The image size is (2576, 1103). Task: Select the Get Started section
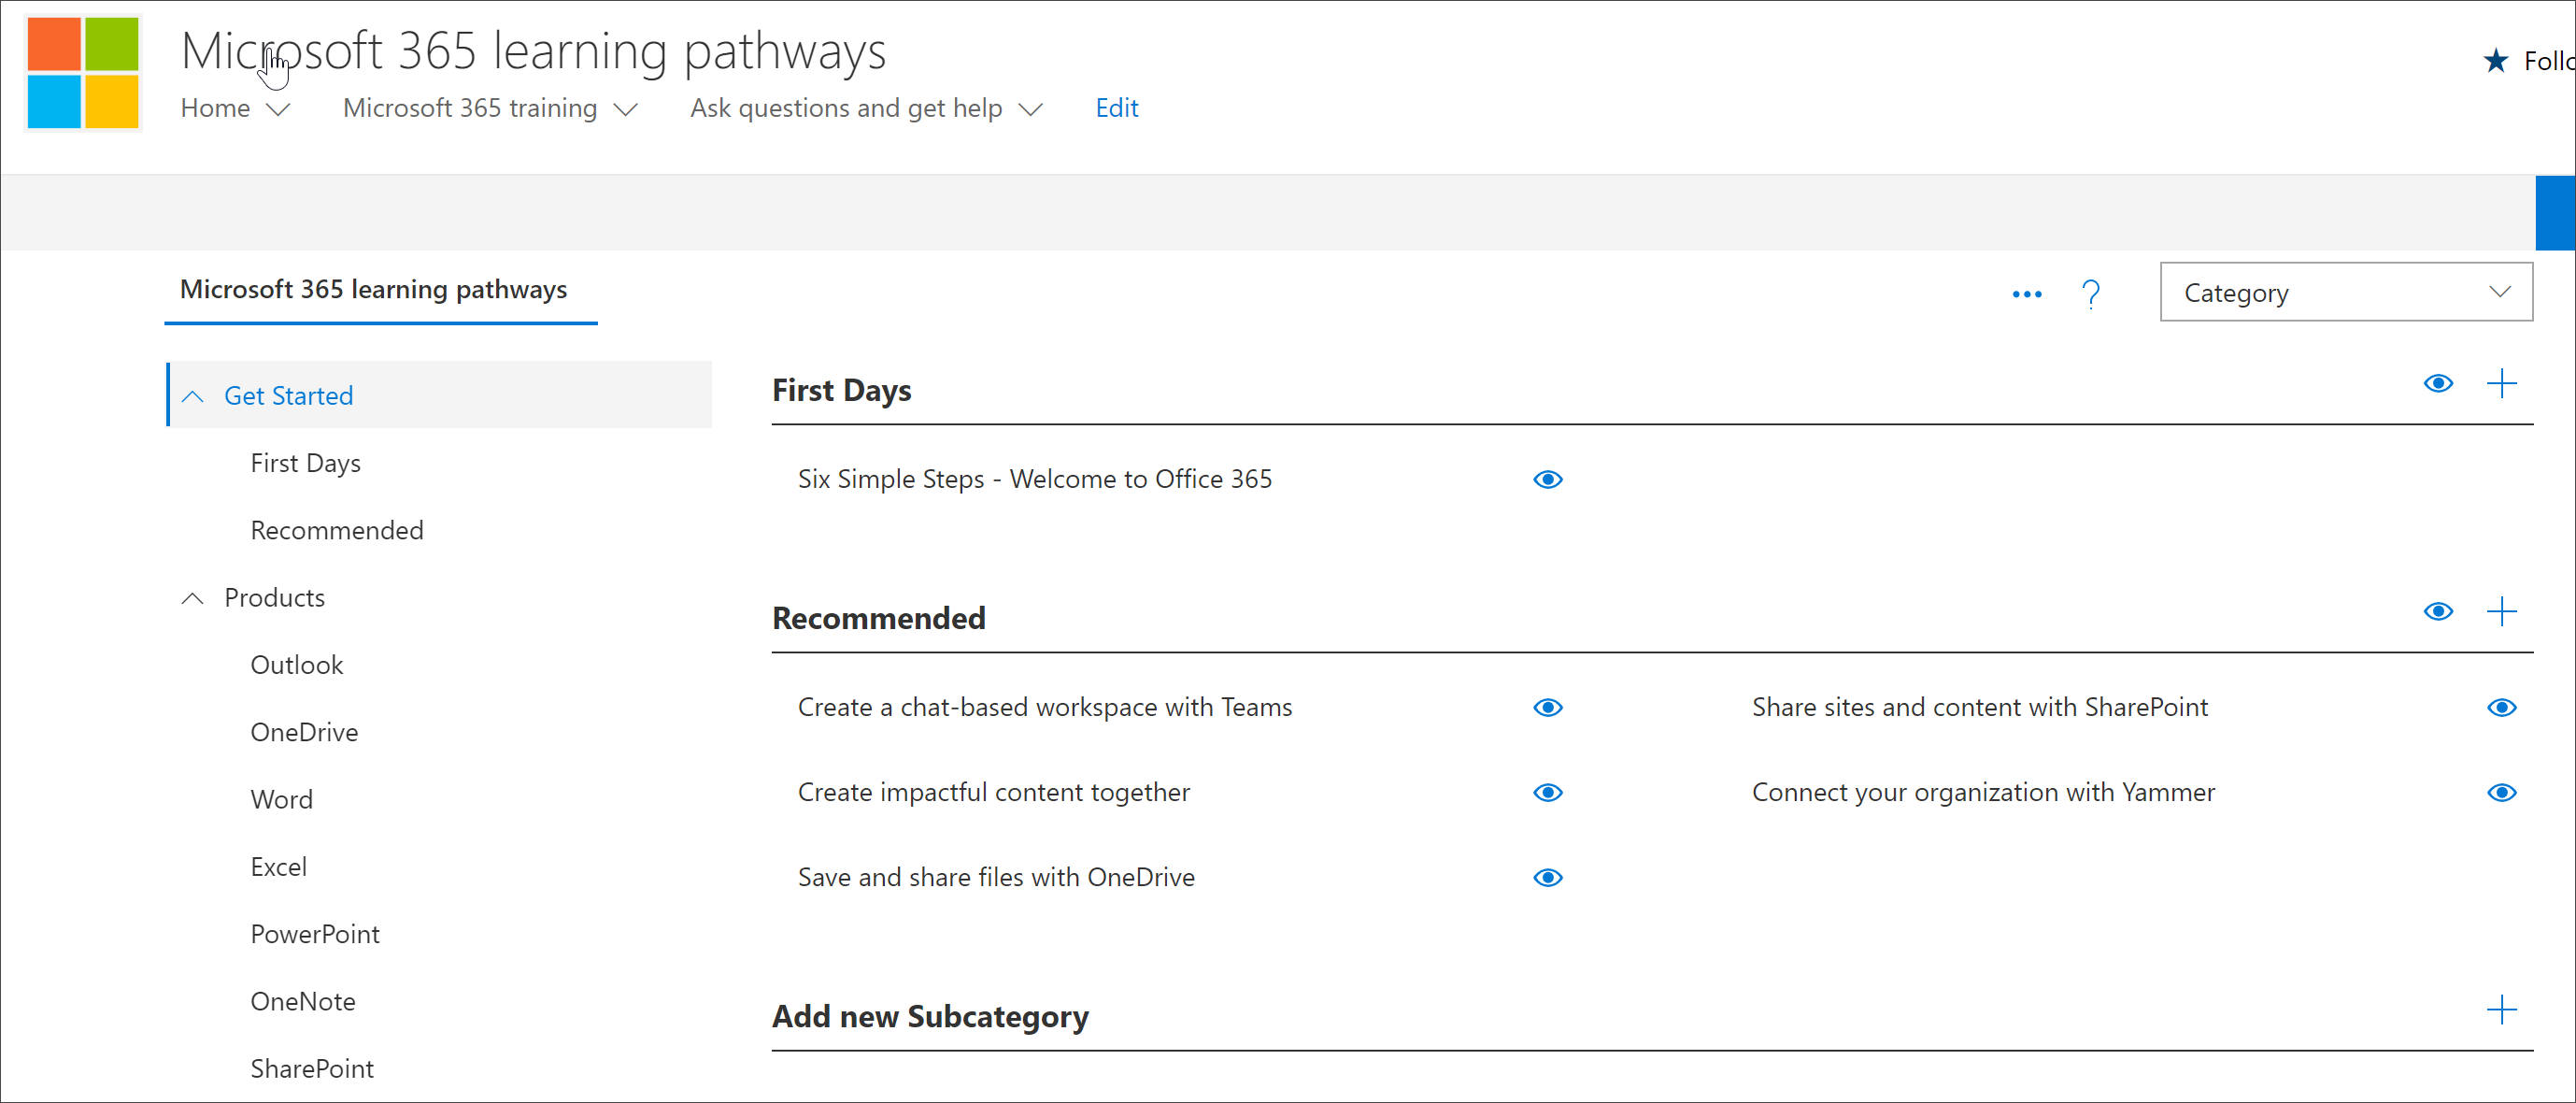click(289, 394)
